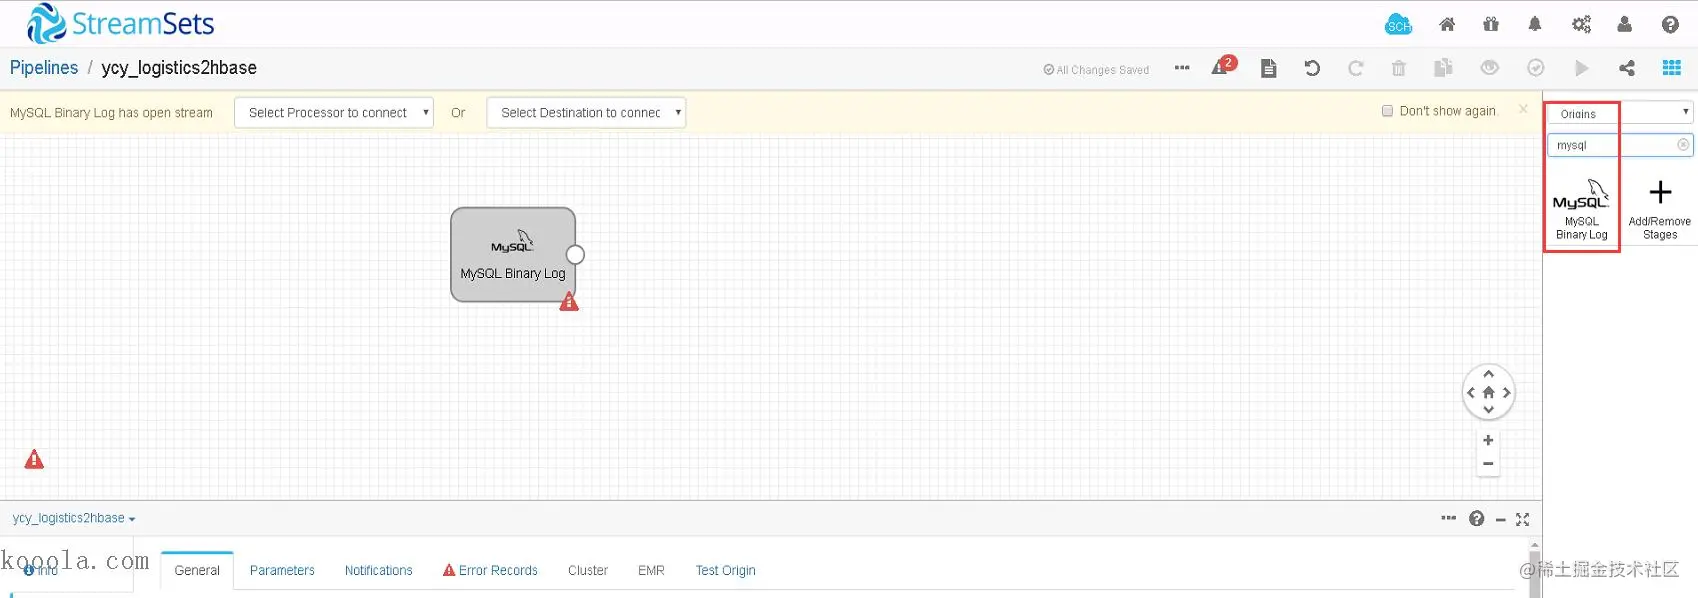Pan canvas up with arrow
The width and height of the screenshot is (1698, 598).
pyautogui.click(x=1488, y=374)
